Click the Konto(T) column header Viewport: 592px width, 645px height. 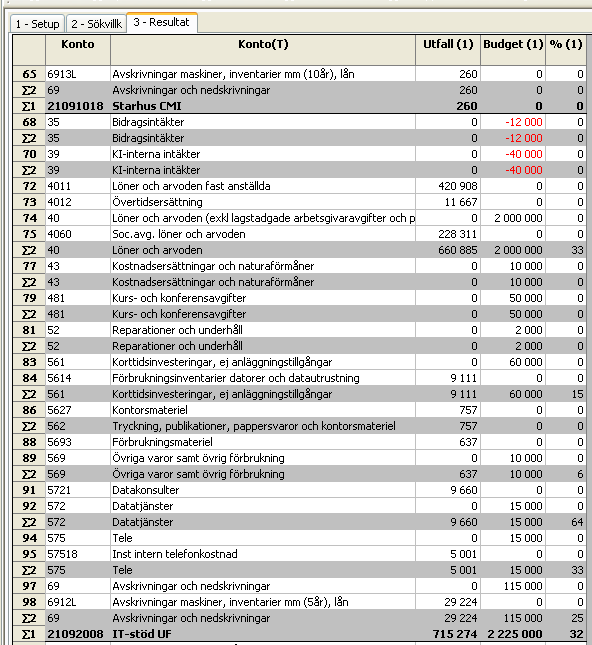pyautogui.click(x=263, y=50)
